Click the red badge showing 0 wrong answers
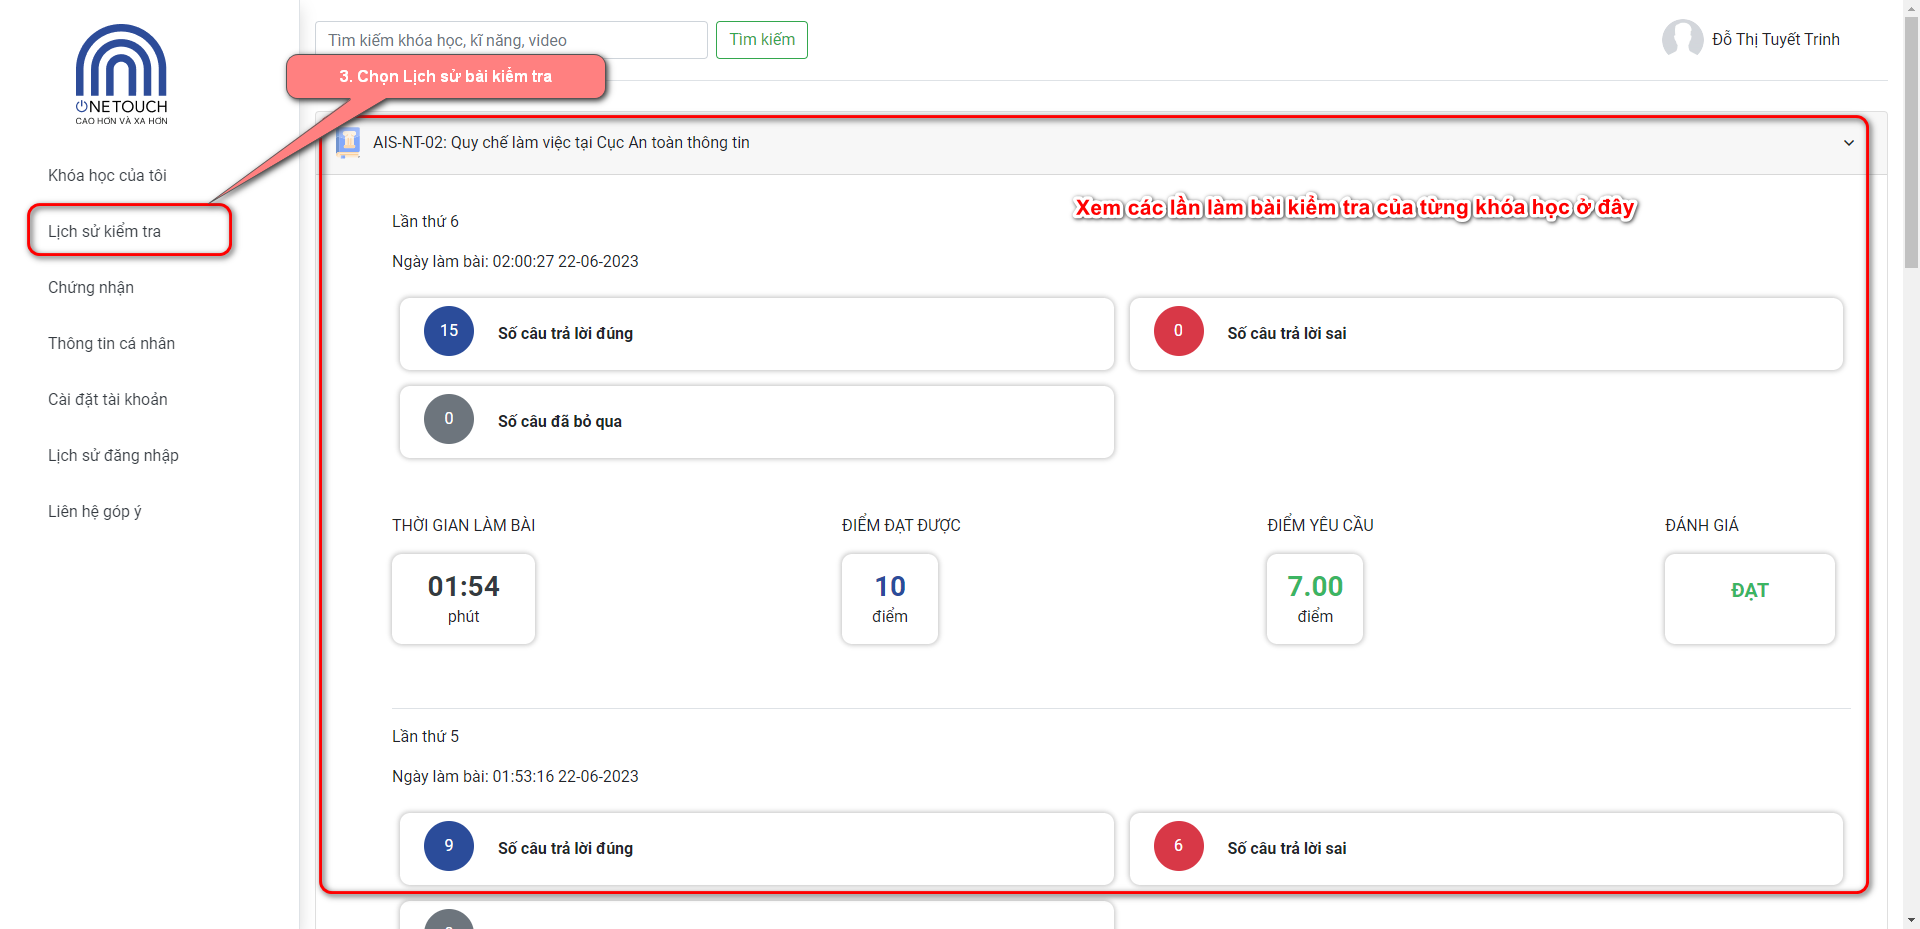This screenshot has height=929, width=1920. pos(1178,331)
